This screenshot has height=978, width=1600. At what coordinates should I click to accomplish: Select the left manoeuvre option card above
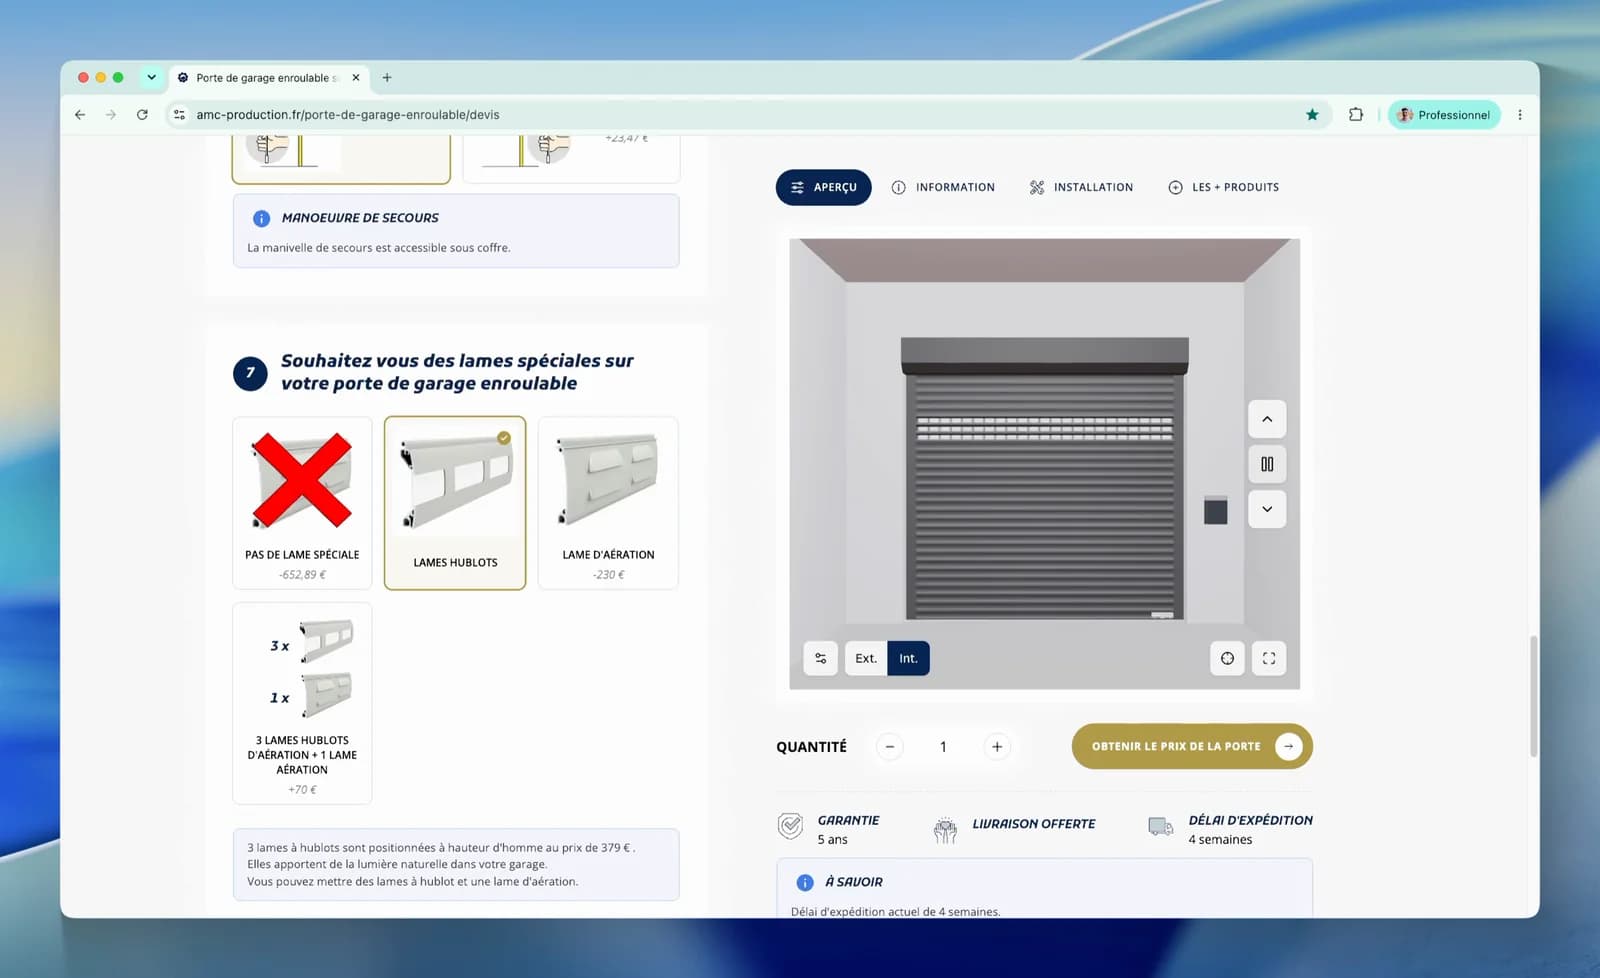pyautogui.click(x=341, y=160)
